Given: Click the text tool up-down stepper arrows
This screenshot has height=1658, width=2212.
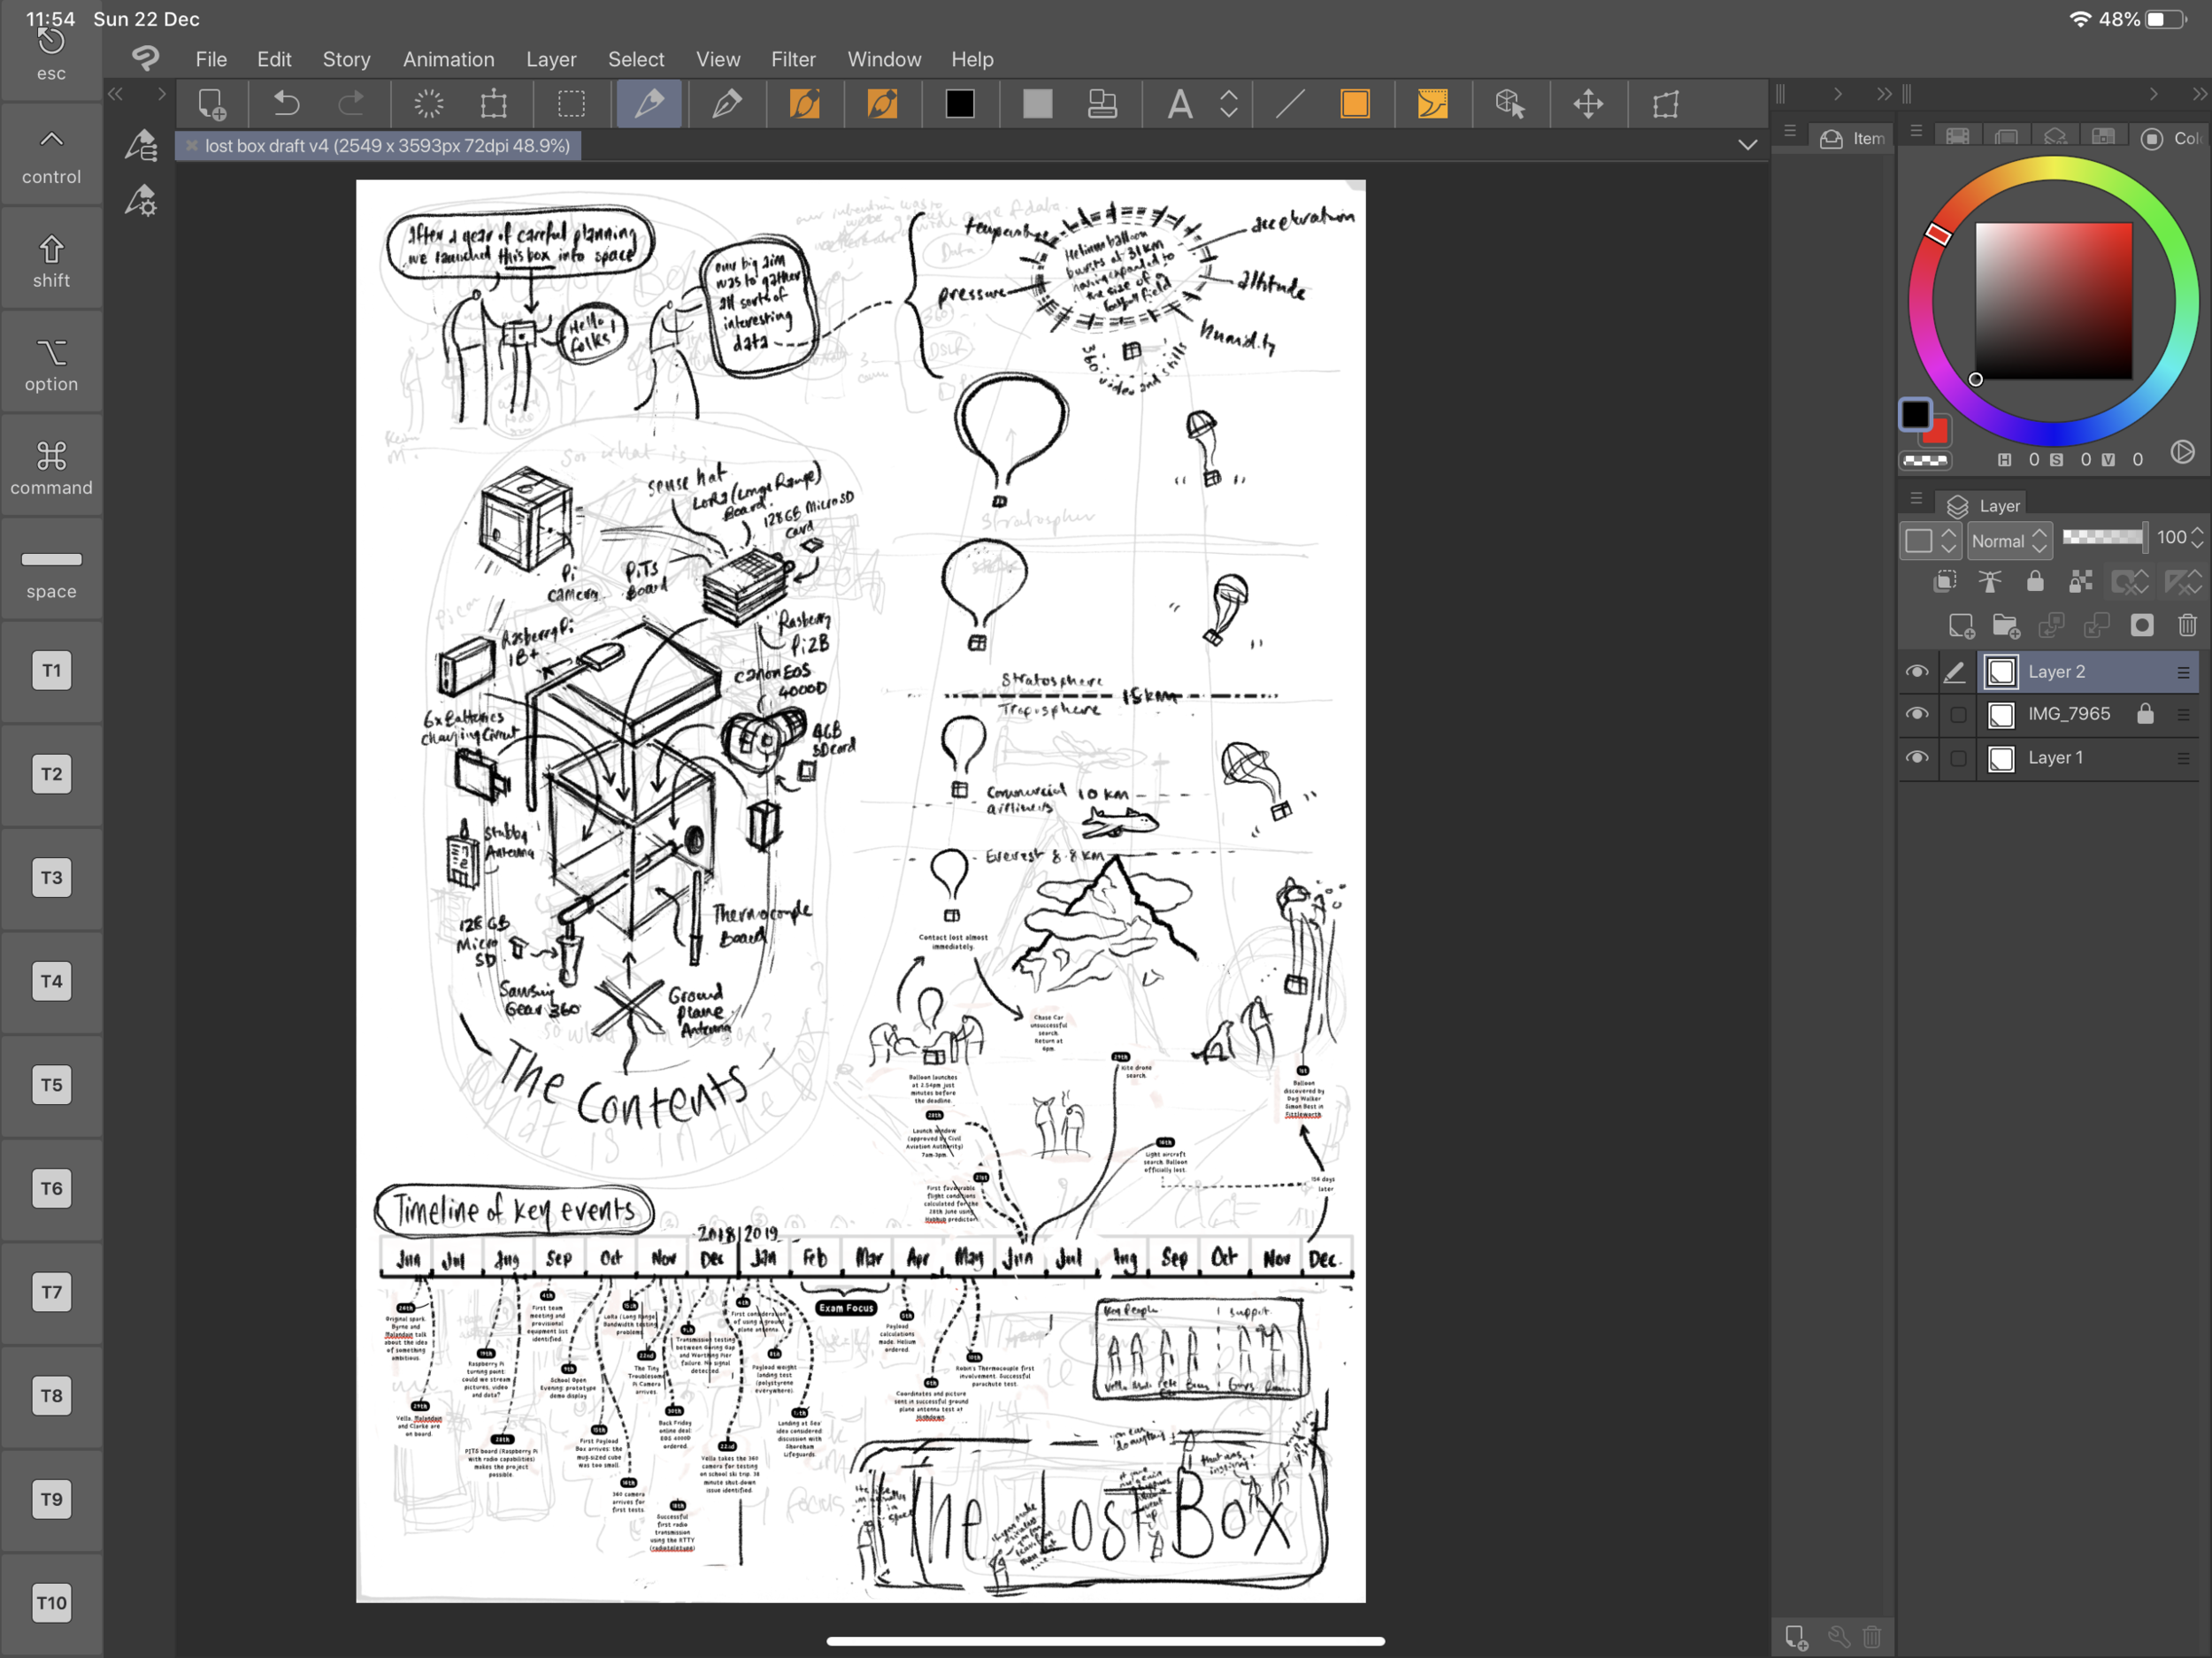Looking at the screenshot, I should [1229, 104].
